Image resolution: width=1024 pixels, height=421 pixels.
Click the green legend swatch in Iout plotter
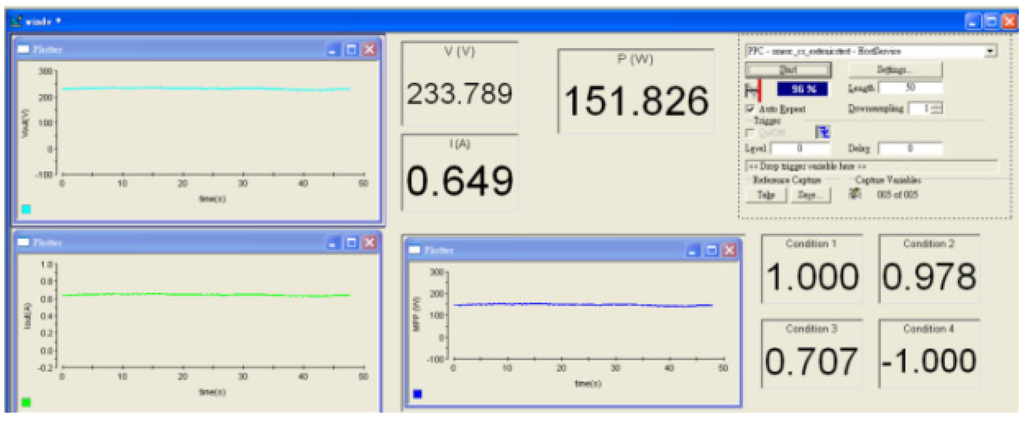coord(26,402)
